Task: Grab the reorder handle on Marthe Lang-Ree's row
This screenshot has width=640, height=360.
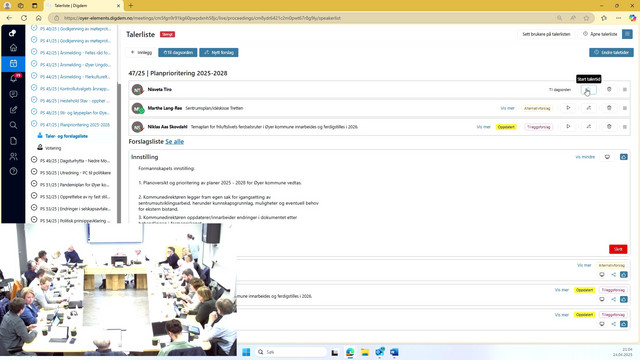Action: 624,108
